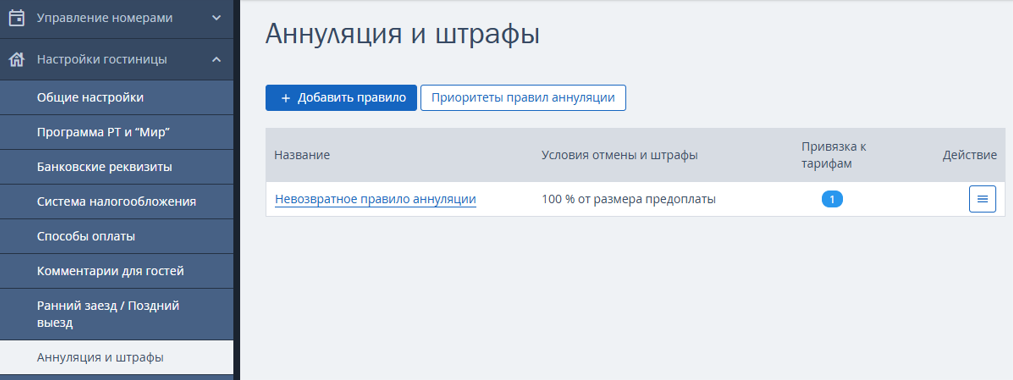Click the Условия отмены и штрафы header

pos(620,155)
